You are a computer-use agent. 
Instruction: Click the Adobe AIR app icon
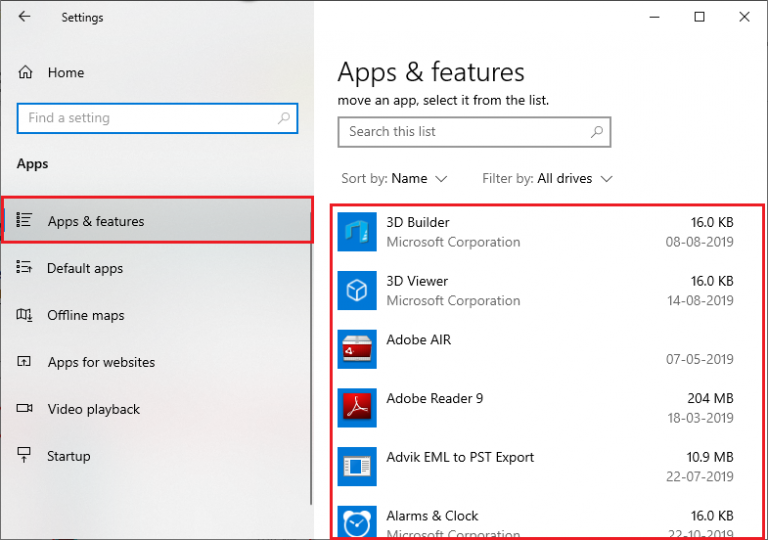[357, 349]
